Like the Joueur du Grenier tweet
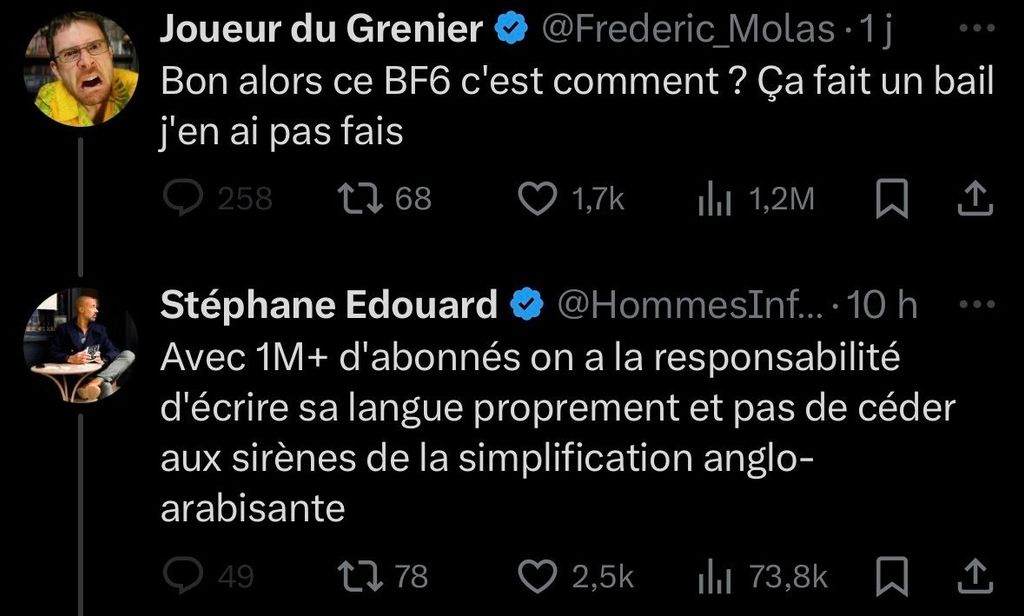The width and height of the screenshot is (1024, 616). point(539,199)
